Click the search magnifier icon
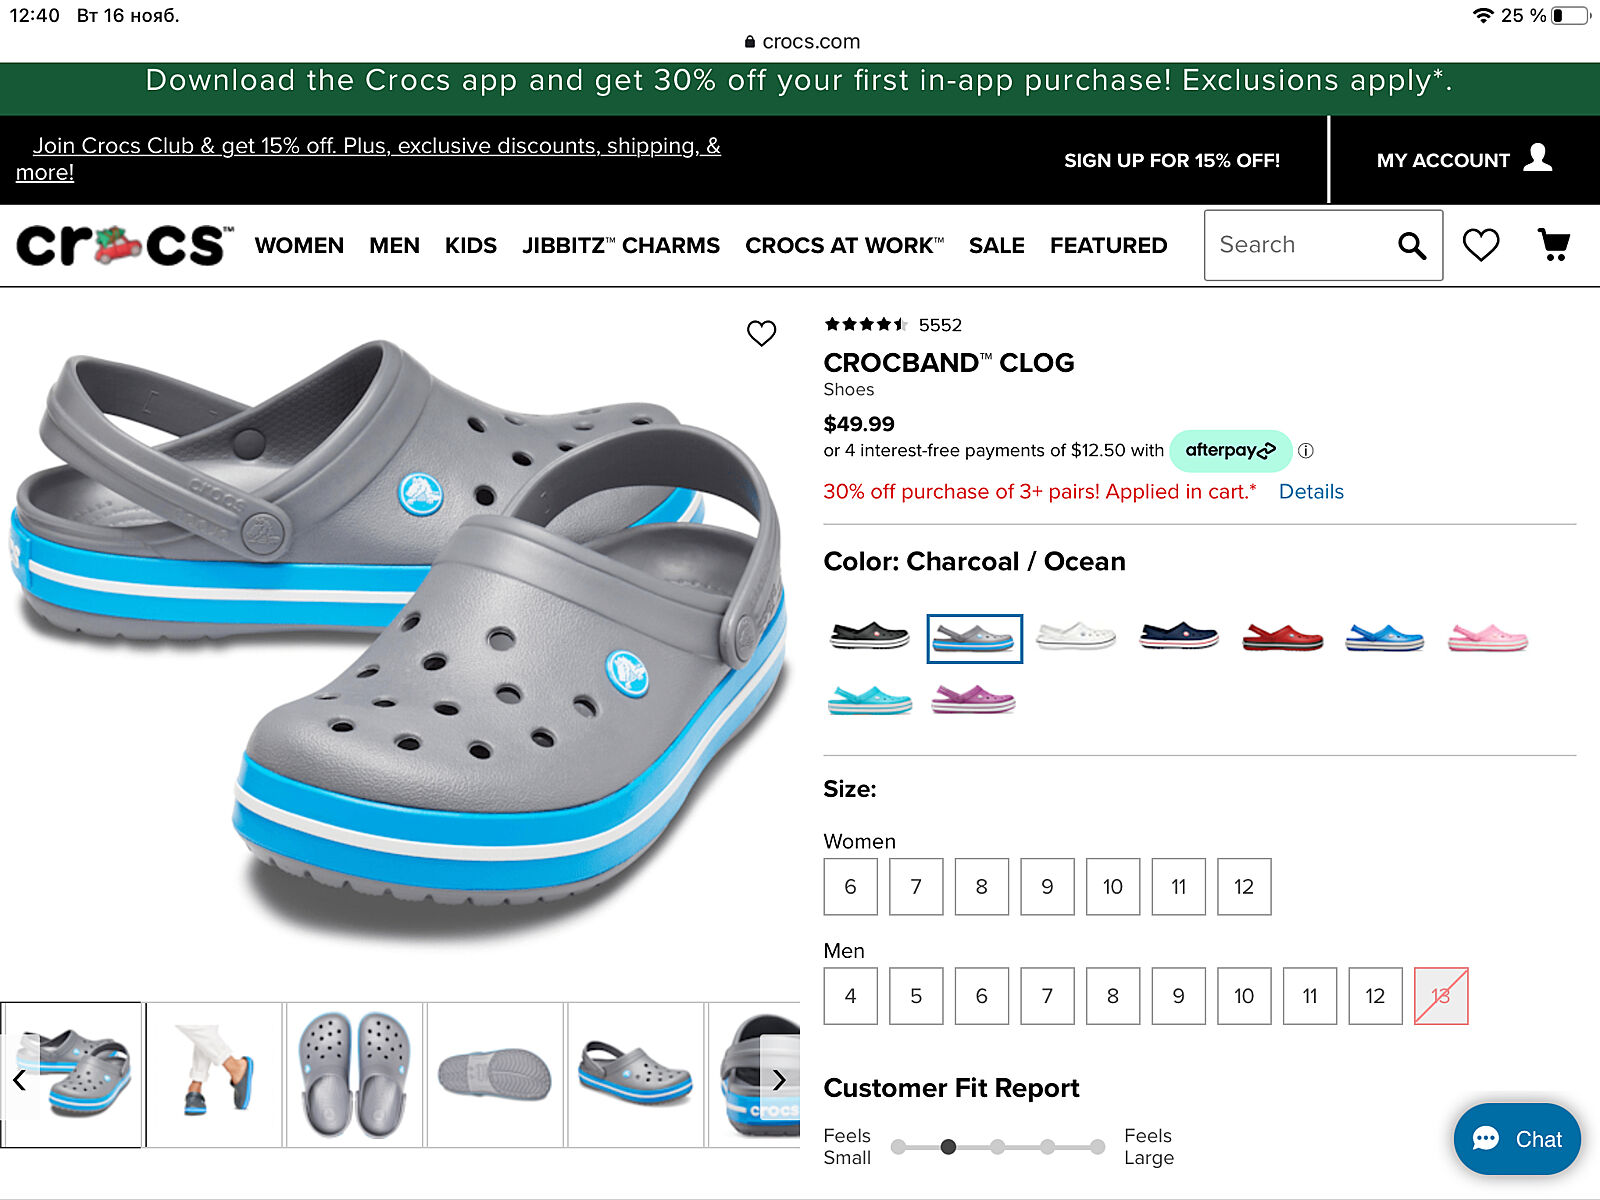1600x1200 pixels. (1412, 245)
